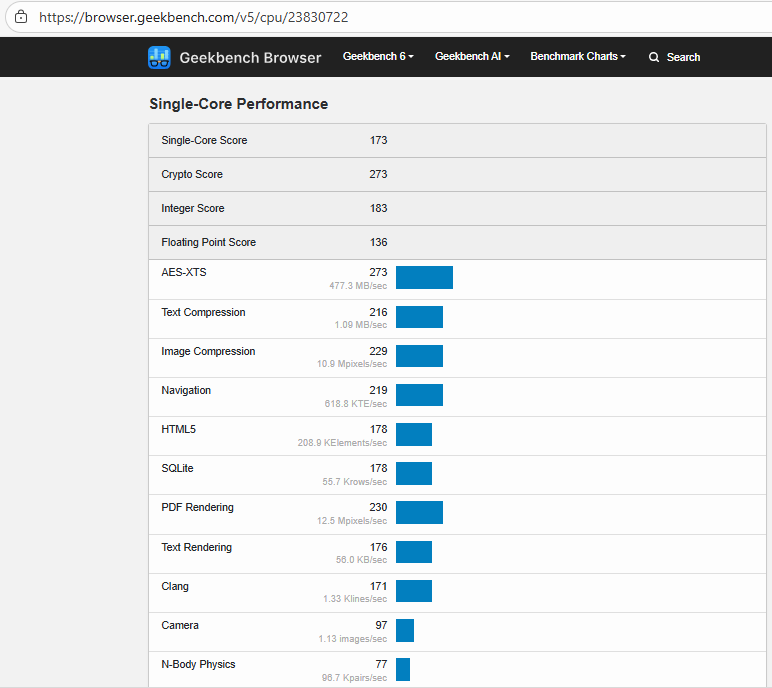Click the Text Compression blue bar
Image resolution: width=772 pixels, height=688 pixels.
[x=419, y=317]
